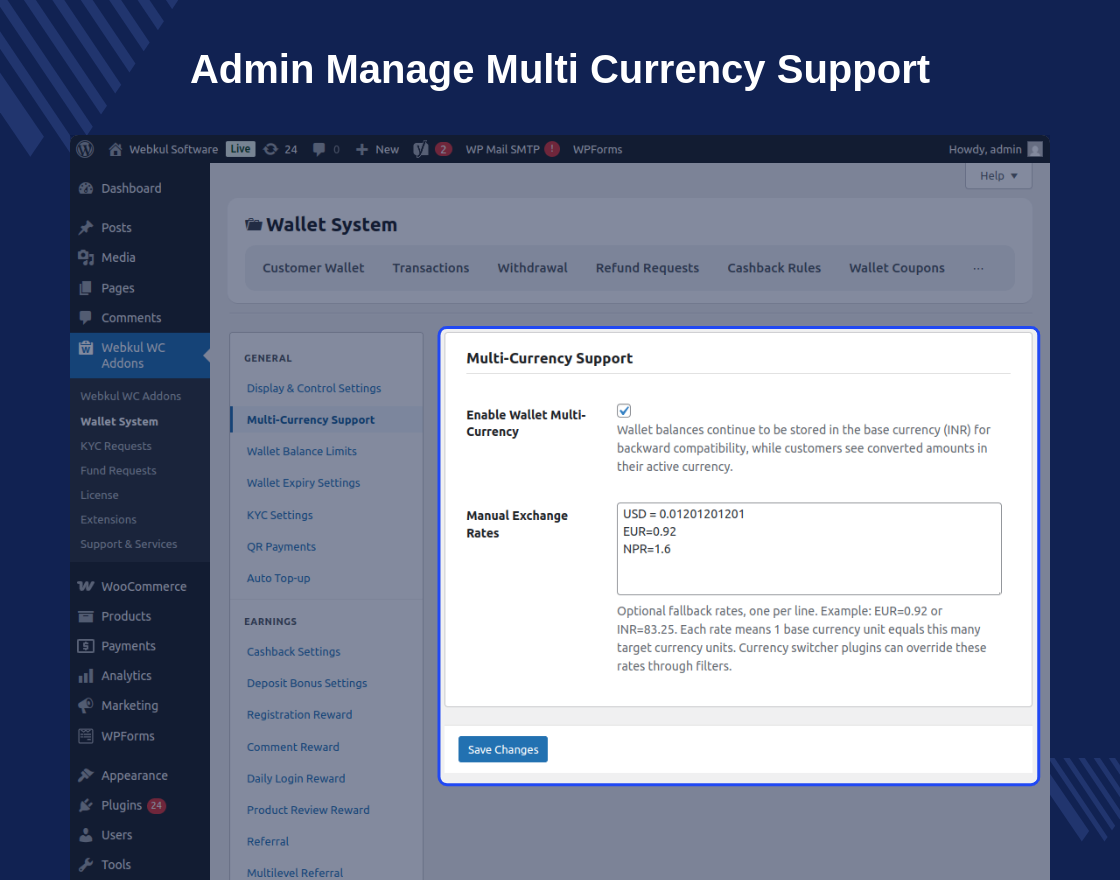The width and height of the screenshot is (1120, 880).
Task: Click the Media icon in sidebar
Action: [x=86, y=258]
